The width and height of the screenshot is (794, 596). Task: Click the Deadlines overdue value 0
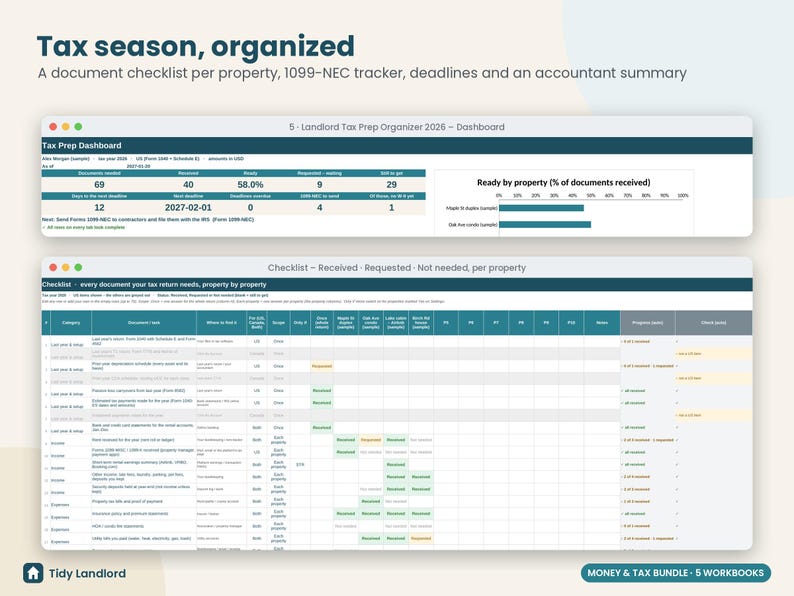[250, 208]
